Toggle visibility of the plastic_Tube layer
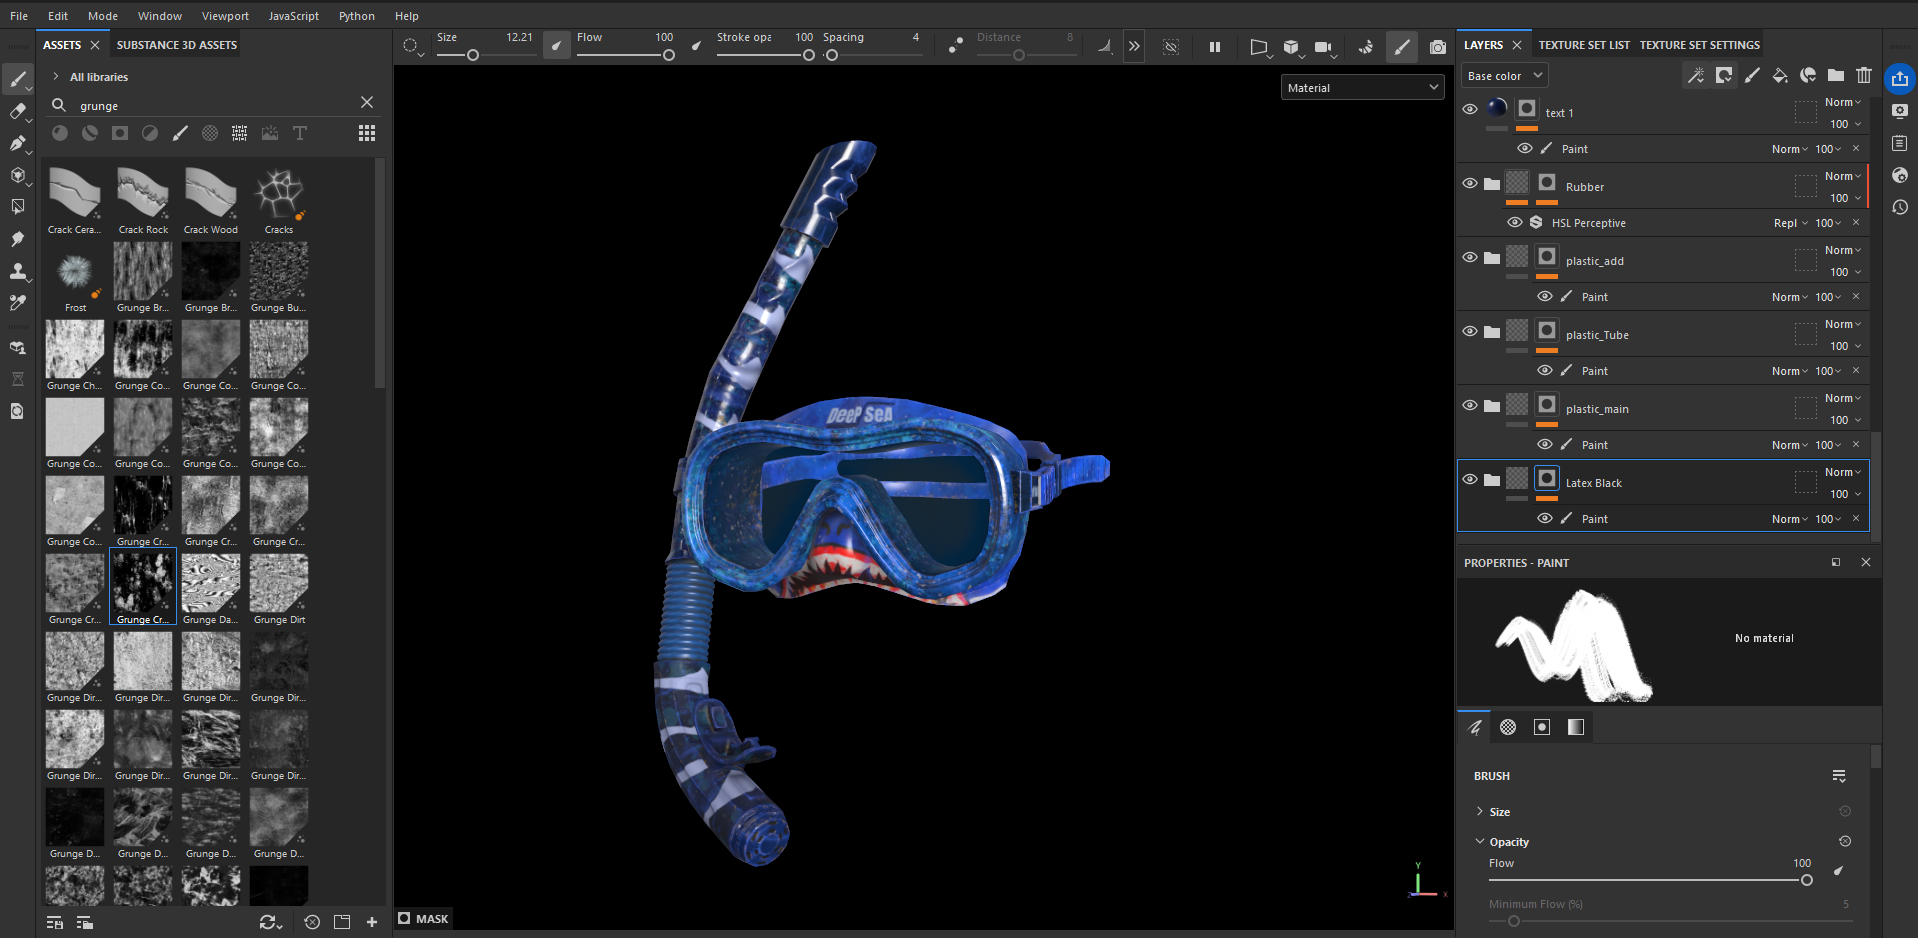Viewport: 1918px width, 938px height. tap(1470, 331)
